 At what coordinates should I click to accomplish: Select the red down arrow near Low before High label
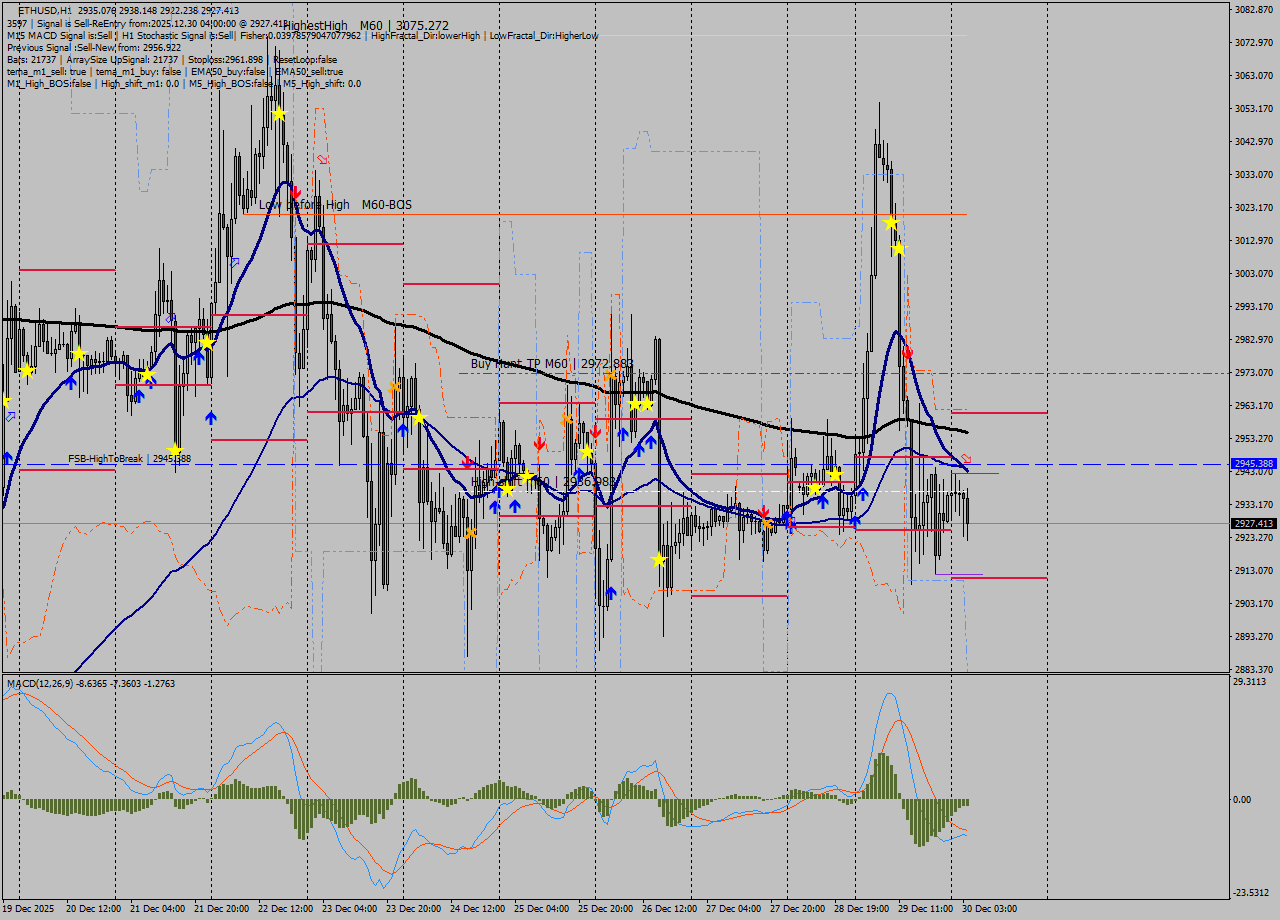click(296, 192)
